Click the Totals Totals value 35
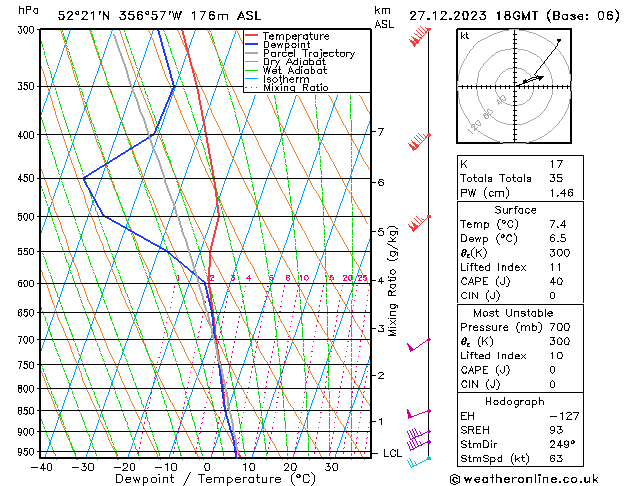The height and width of the screenshot is (486, 629). tap(556, 178)
